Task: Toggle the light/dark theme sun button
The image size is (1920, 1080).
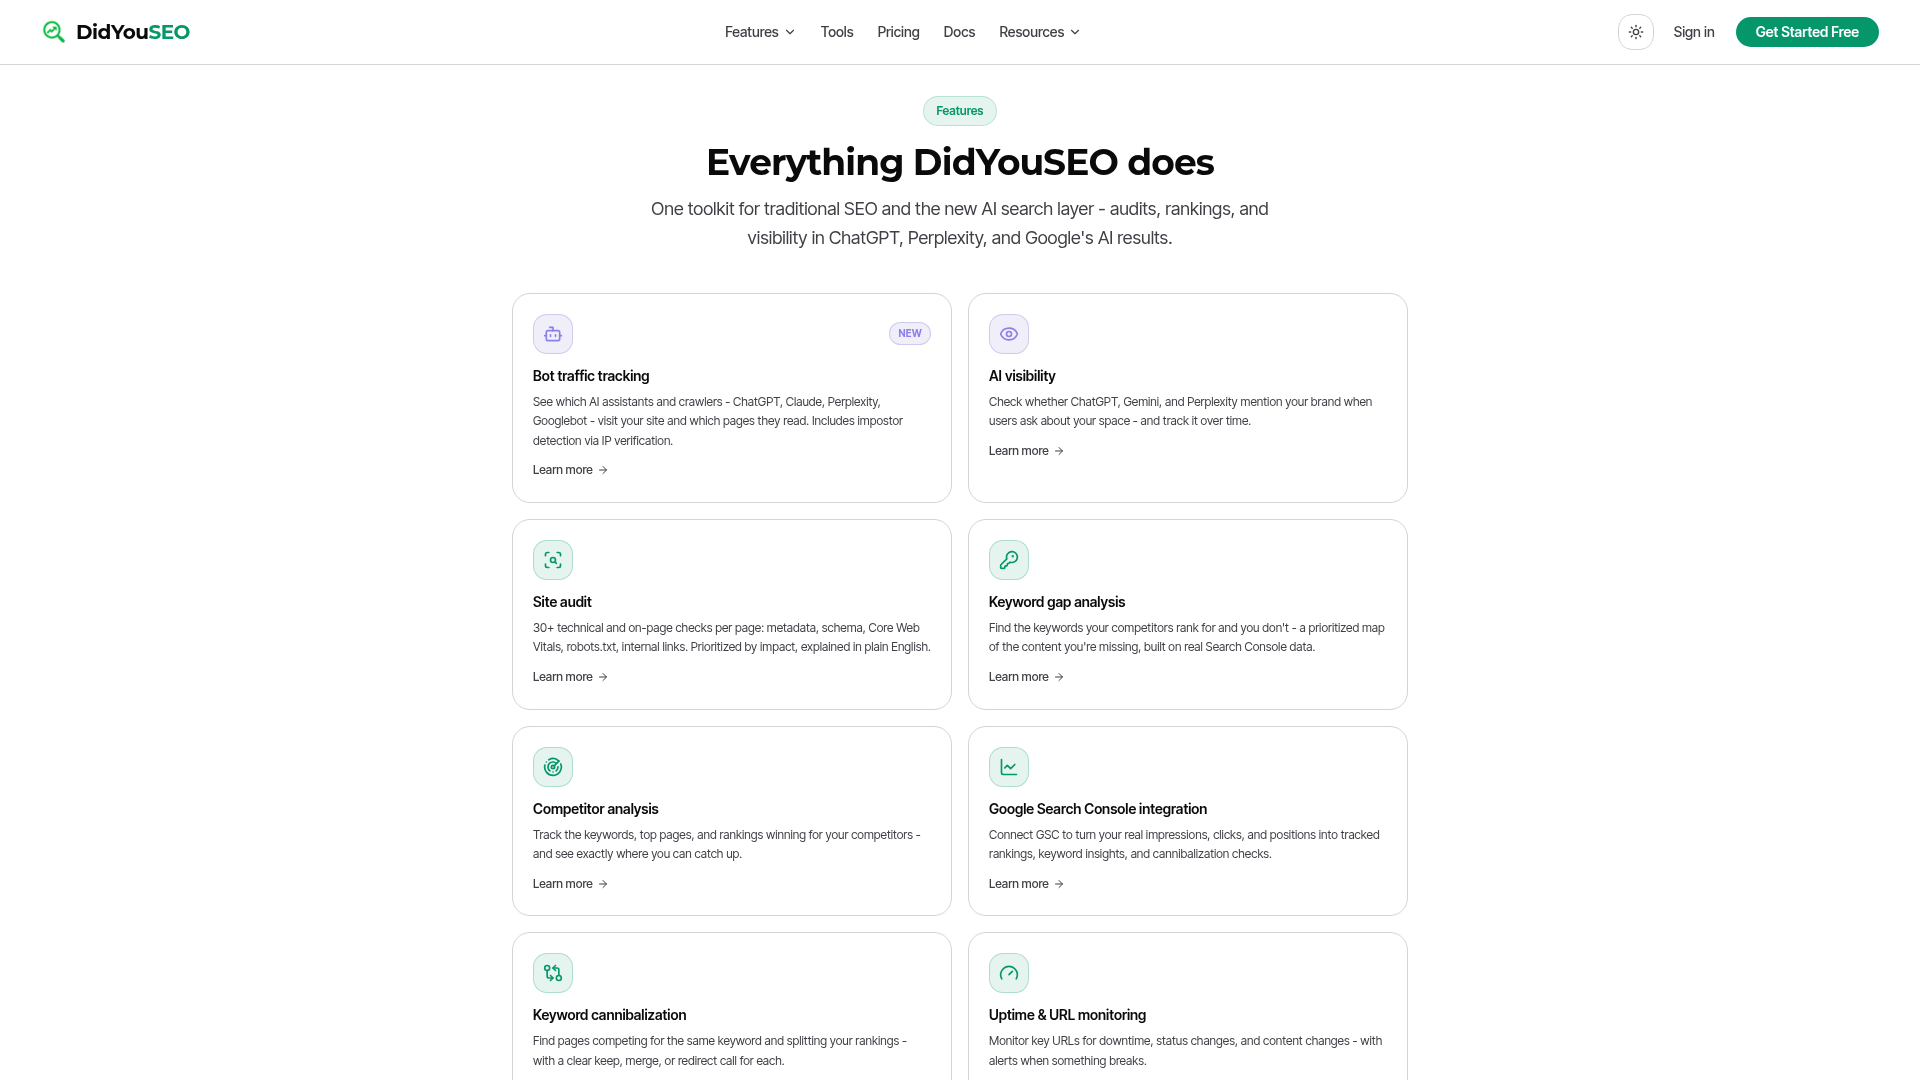Action: pos(1636,32)
